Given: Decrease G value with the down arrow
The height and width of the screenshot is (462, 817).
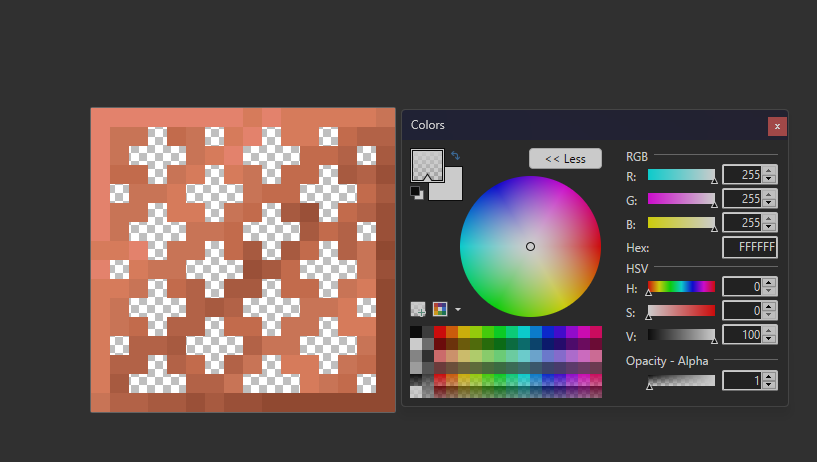Looking at the screenshot, I should point(769,203).
